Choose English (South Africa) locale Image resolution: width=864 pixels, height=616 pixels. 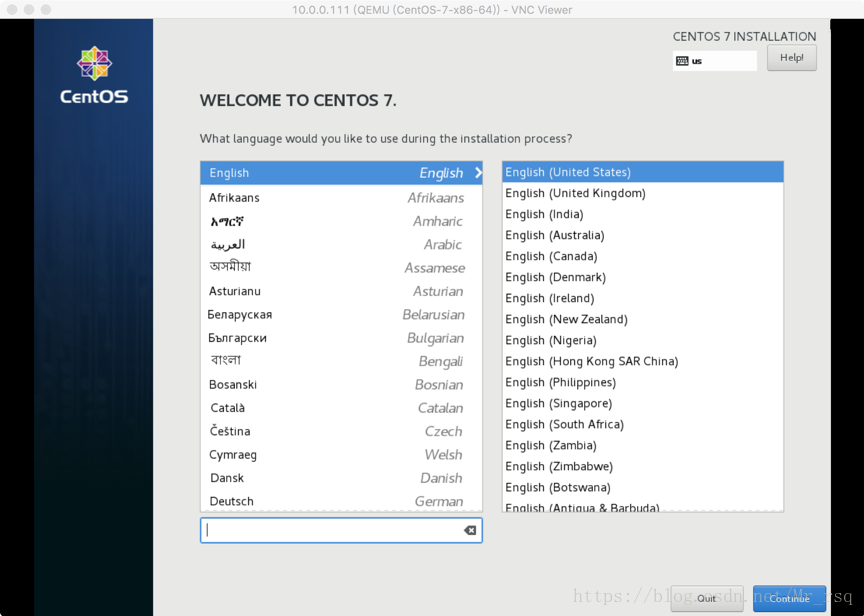642,424
